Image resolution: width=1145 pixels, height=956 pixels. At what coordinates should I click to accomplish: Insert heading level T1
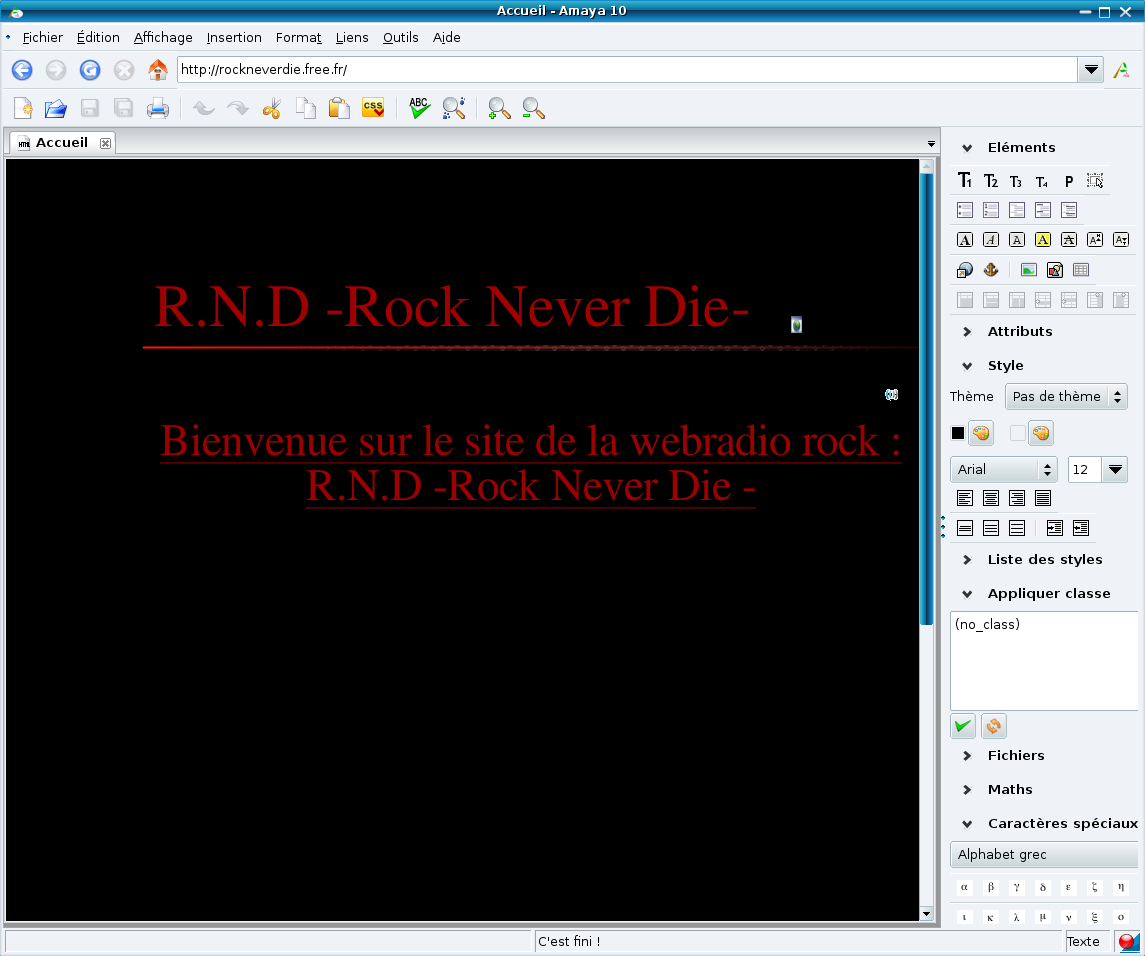tap(965, 180)
